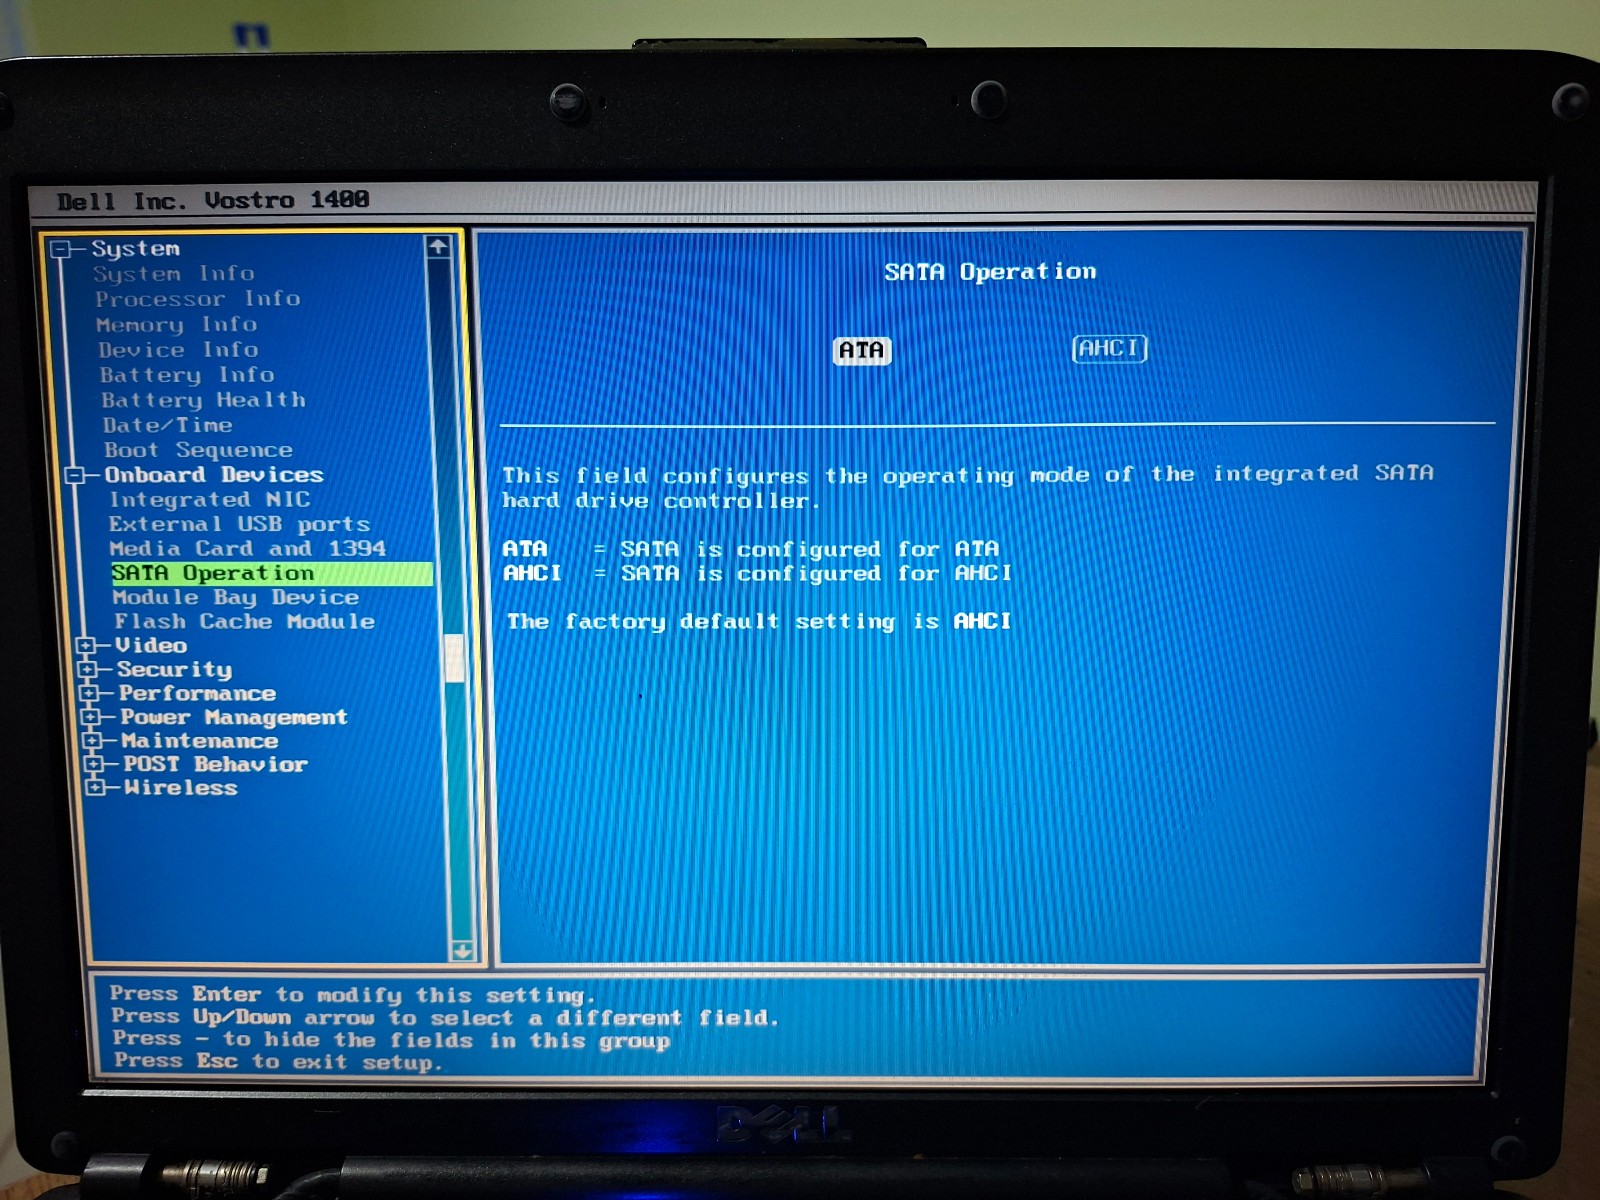The height and width of the screenshot is (1200, 1600).
Task: Click "Press Up/Down arrow to select" hint line
Action: tap(444, 1018)
